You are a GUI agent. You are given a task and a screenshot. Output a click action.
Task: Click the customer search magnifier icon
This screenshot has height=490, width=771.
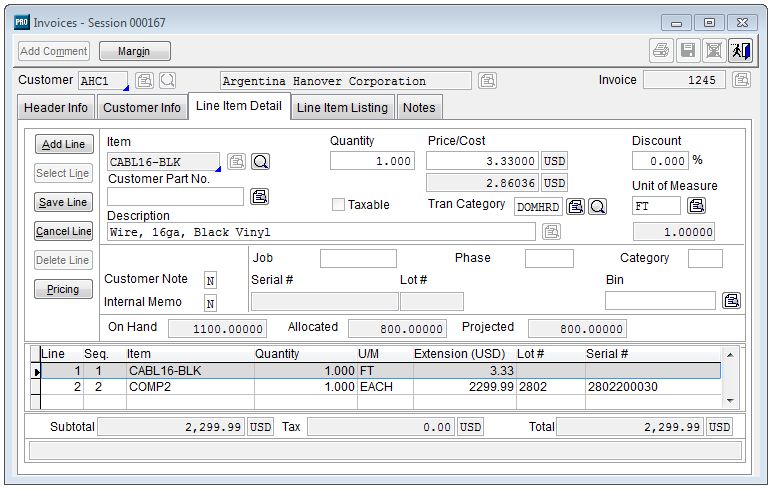pos(167,80)
